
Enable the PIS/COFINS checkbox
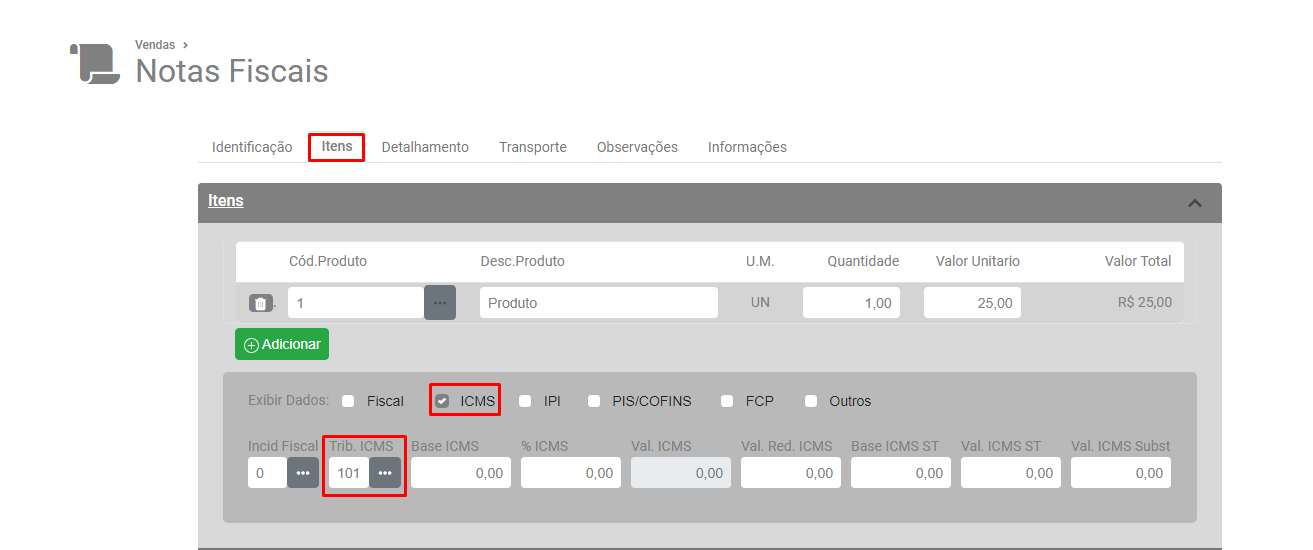[594, 401]
